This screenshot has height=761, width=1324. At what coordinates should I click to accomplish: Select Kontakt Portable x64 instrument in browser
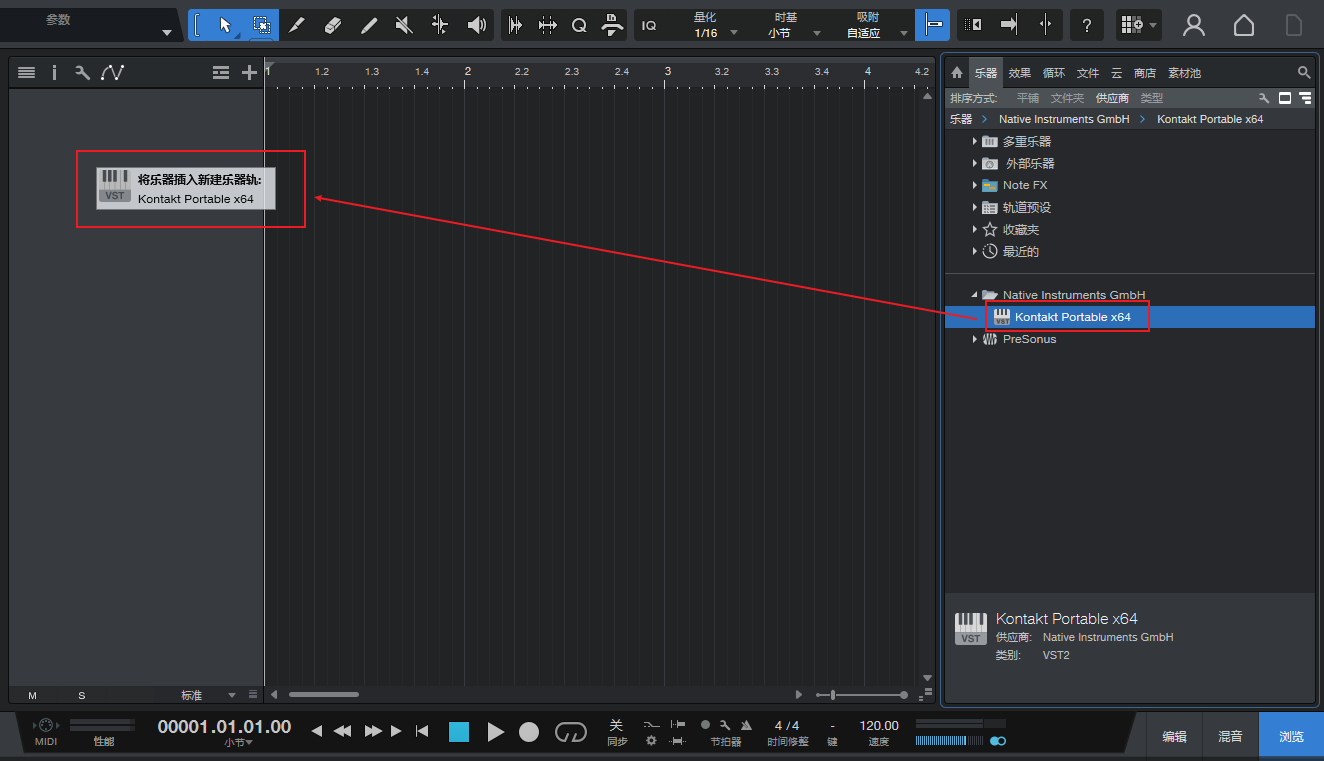click(1129, 317)
